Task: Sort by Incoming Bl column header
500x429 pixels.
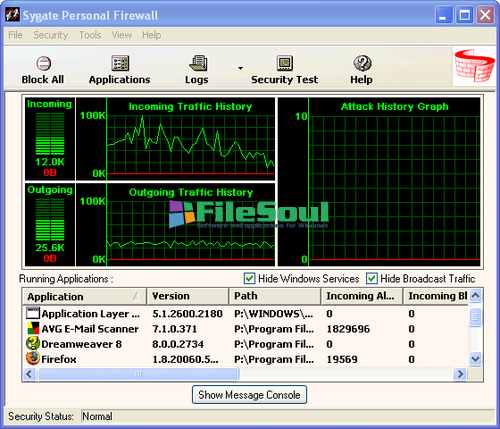Action: [436, 296]
